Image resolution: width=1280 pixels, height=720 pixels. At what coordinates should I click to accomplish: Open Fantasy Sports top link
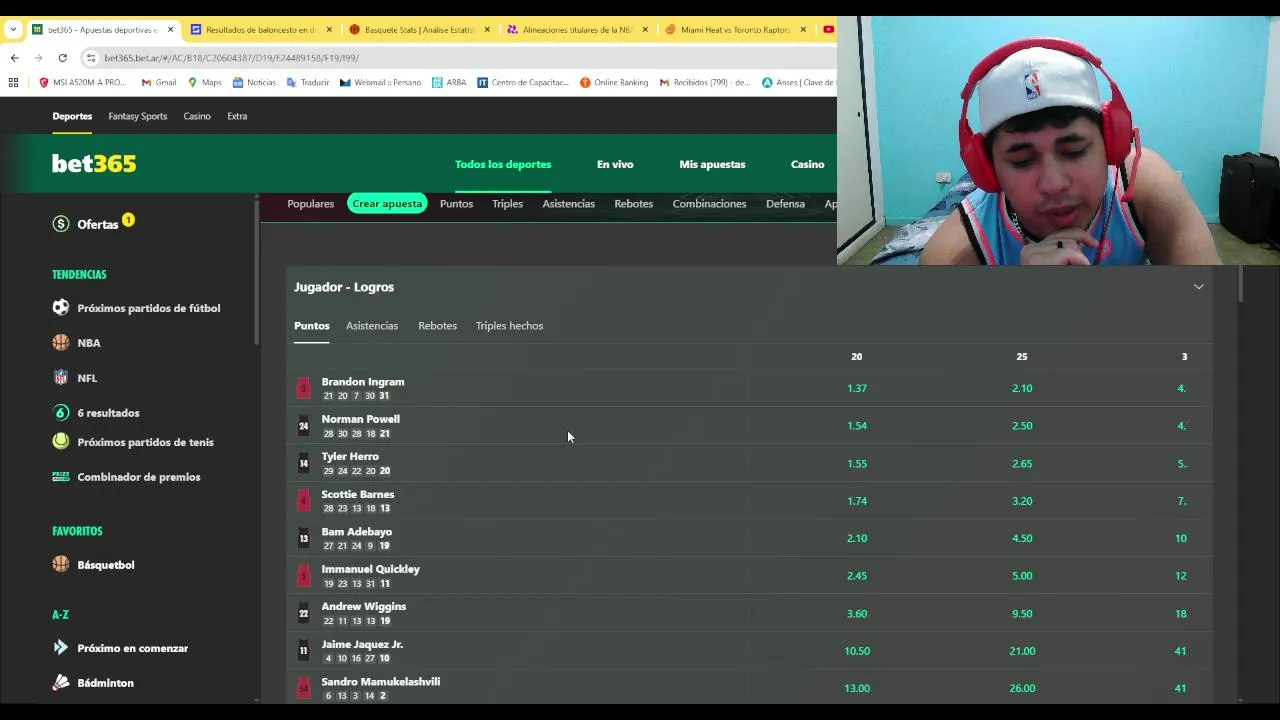click(138, 116)
